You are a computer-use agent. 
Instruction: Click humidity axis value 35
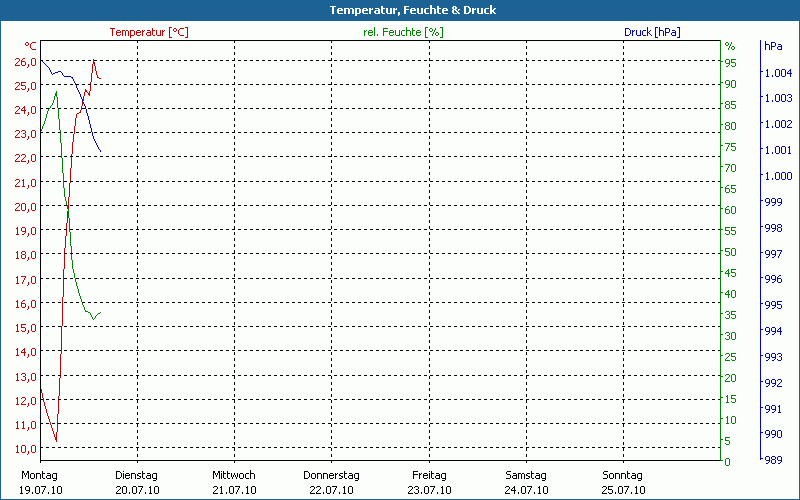tap(731, 315)
